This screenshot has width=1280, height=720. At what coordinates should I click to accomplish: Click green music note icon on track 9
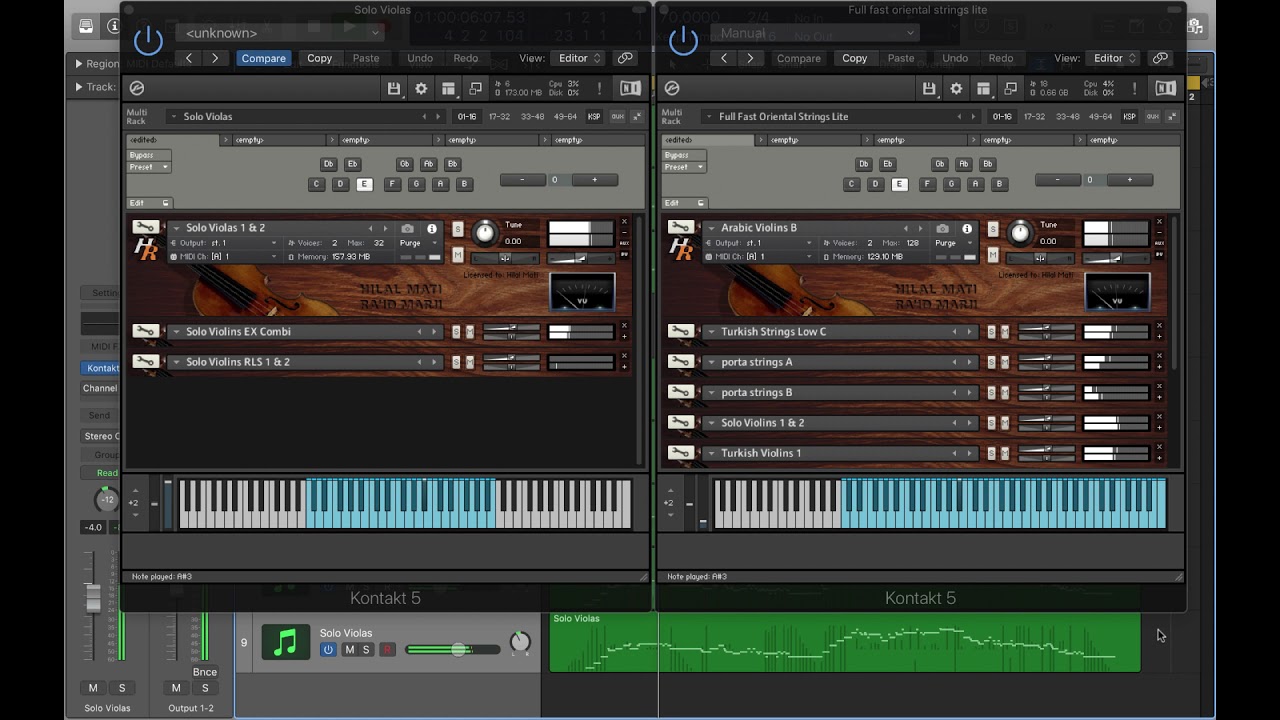(285, 642)
